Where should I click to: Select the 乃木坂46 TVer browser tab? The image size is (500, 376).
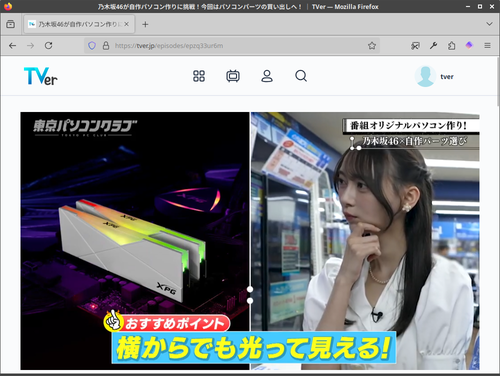pyautogui.click(x=79, y=24)
